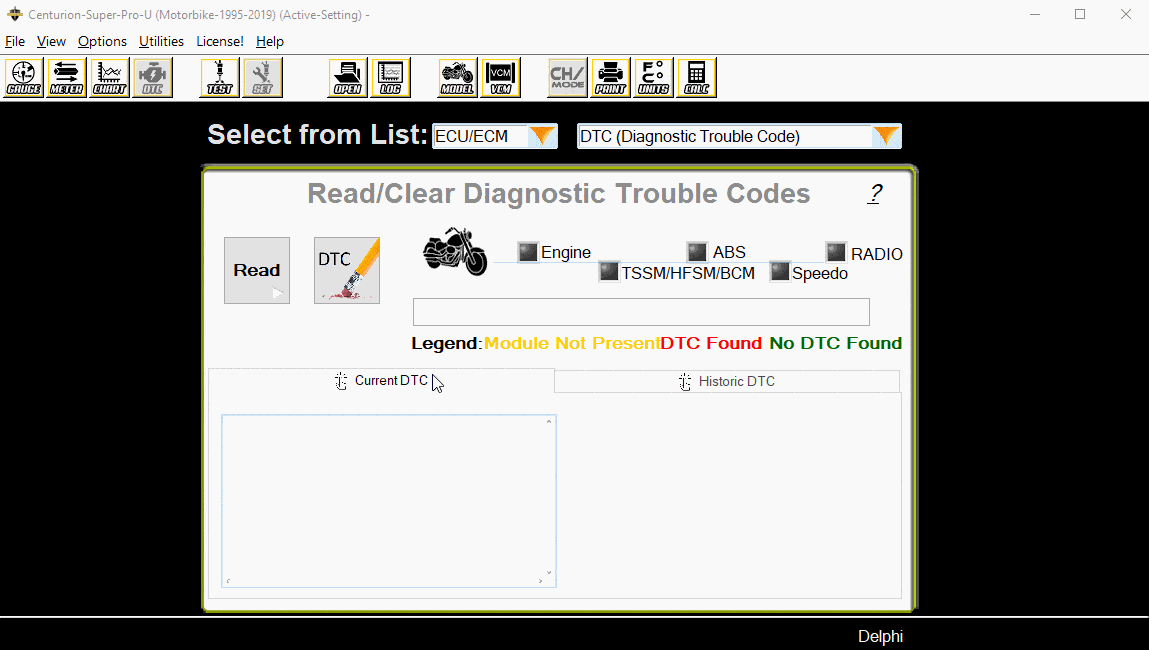Click the Centurion app title bar icon
The height and width of the screenshot is (650, 1149).
point(15,15)
